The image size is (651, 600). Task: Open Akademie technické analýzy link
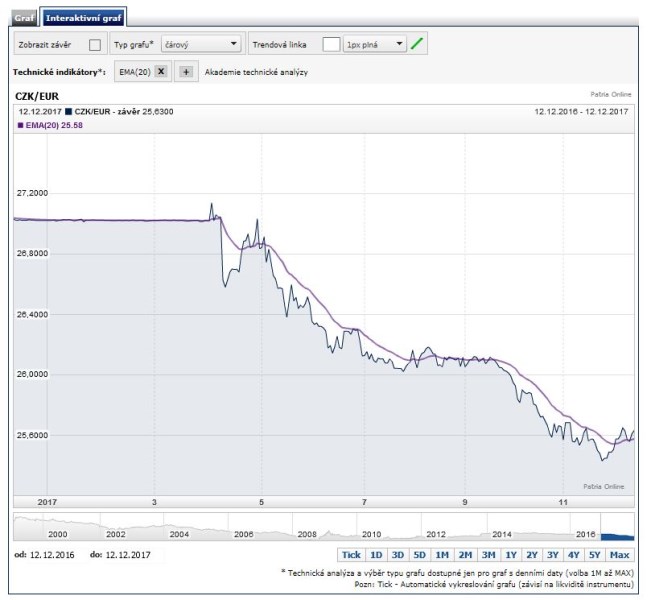256,72
